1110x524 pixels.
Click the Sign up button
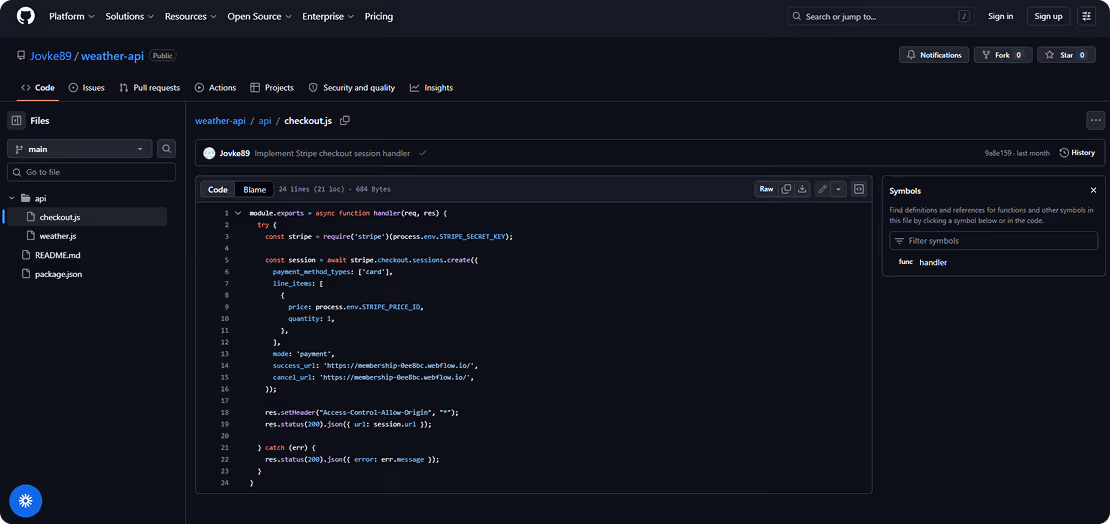click(1048, 16)
